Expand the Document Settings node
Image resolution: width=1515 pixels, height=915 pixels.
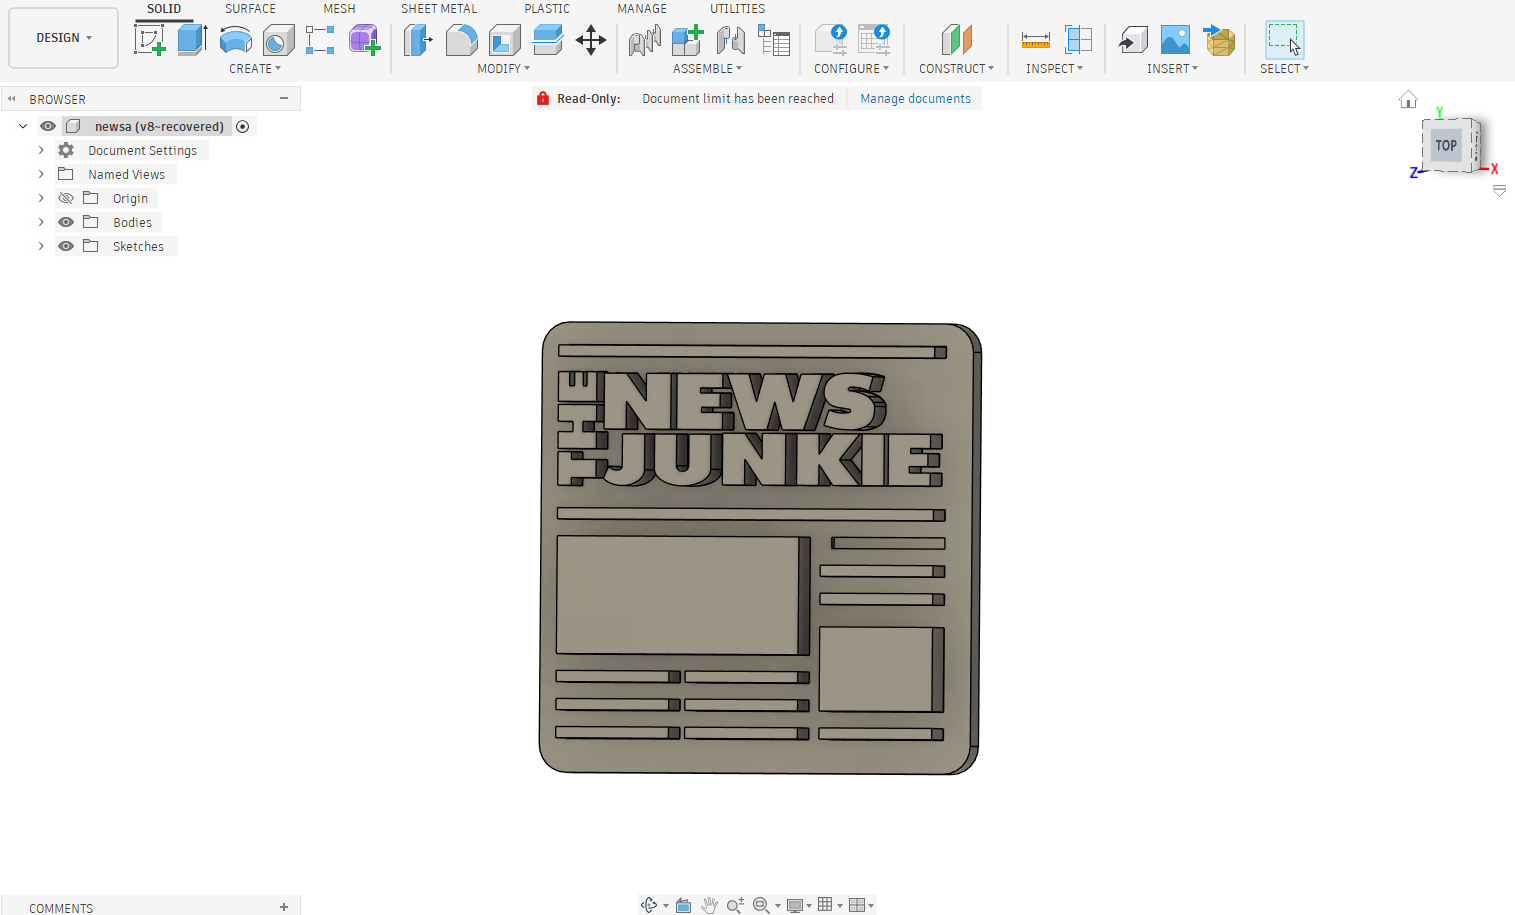pyautogui.click(x=41, y=150)
